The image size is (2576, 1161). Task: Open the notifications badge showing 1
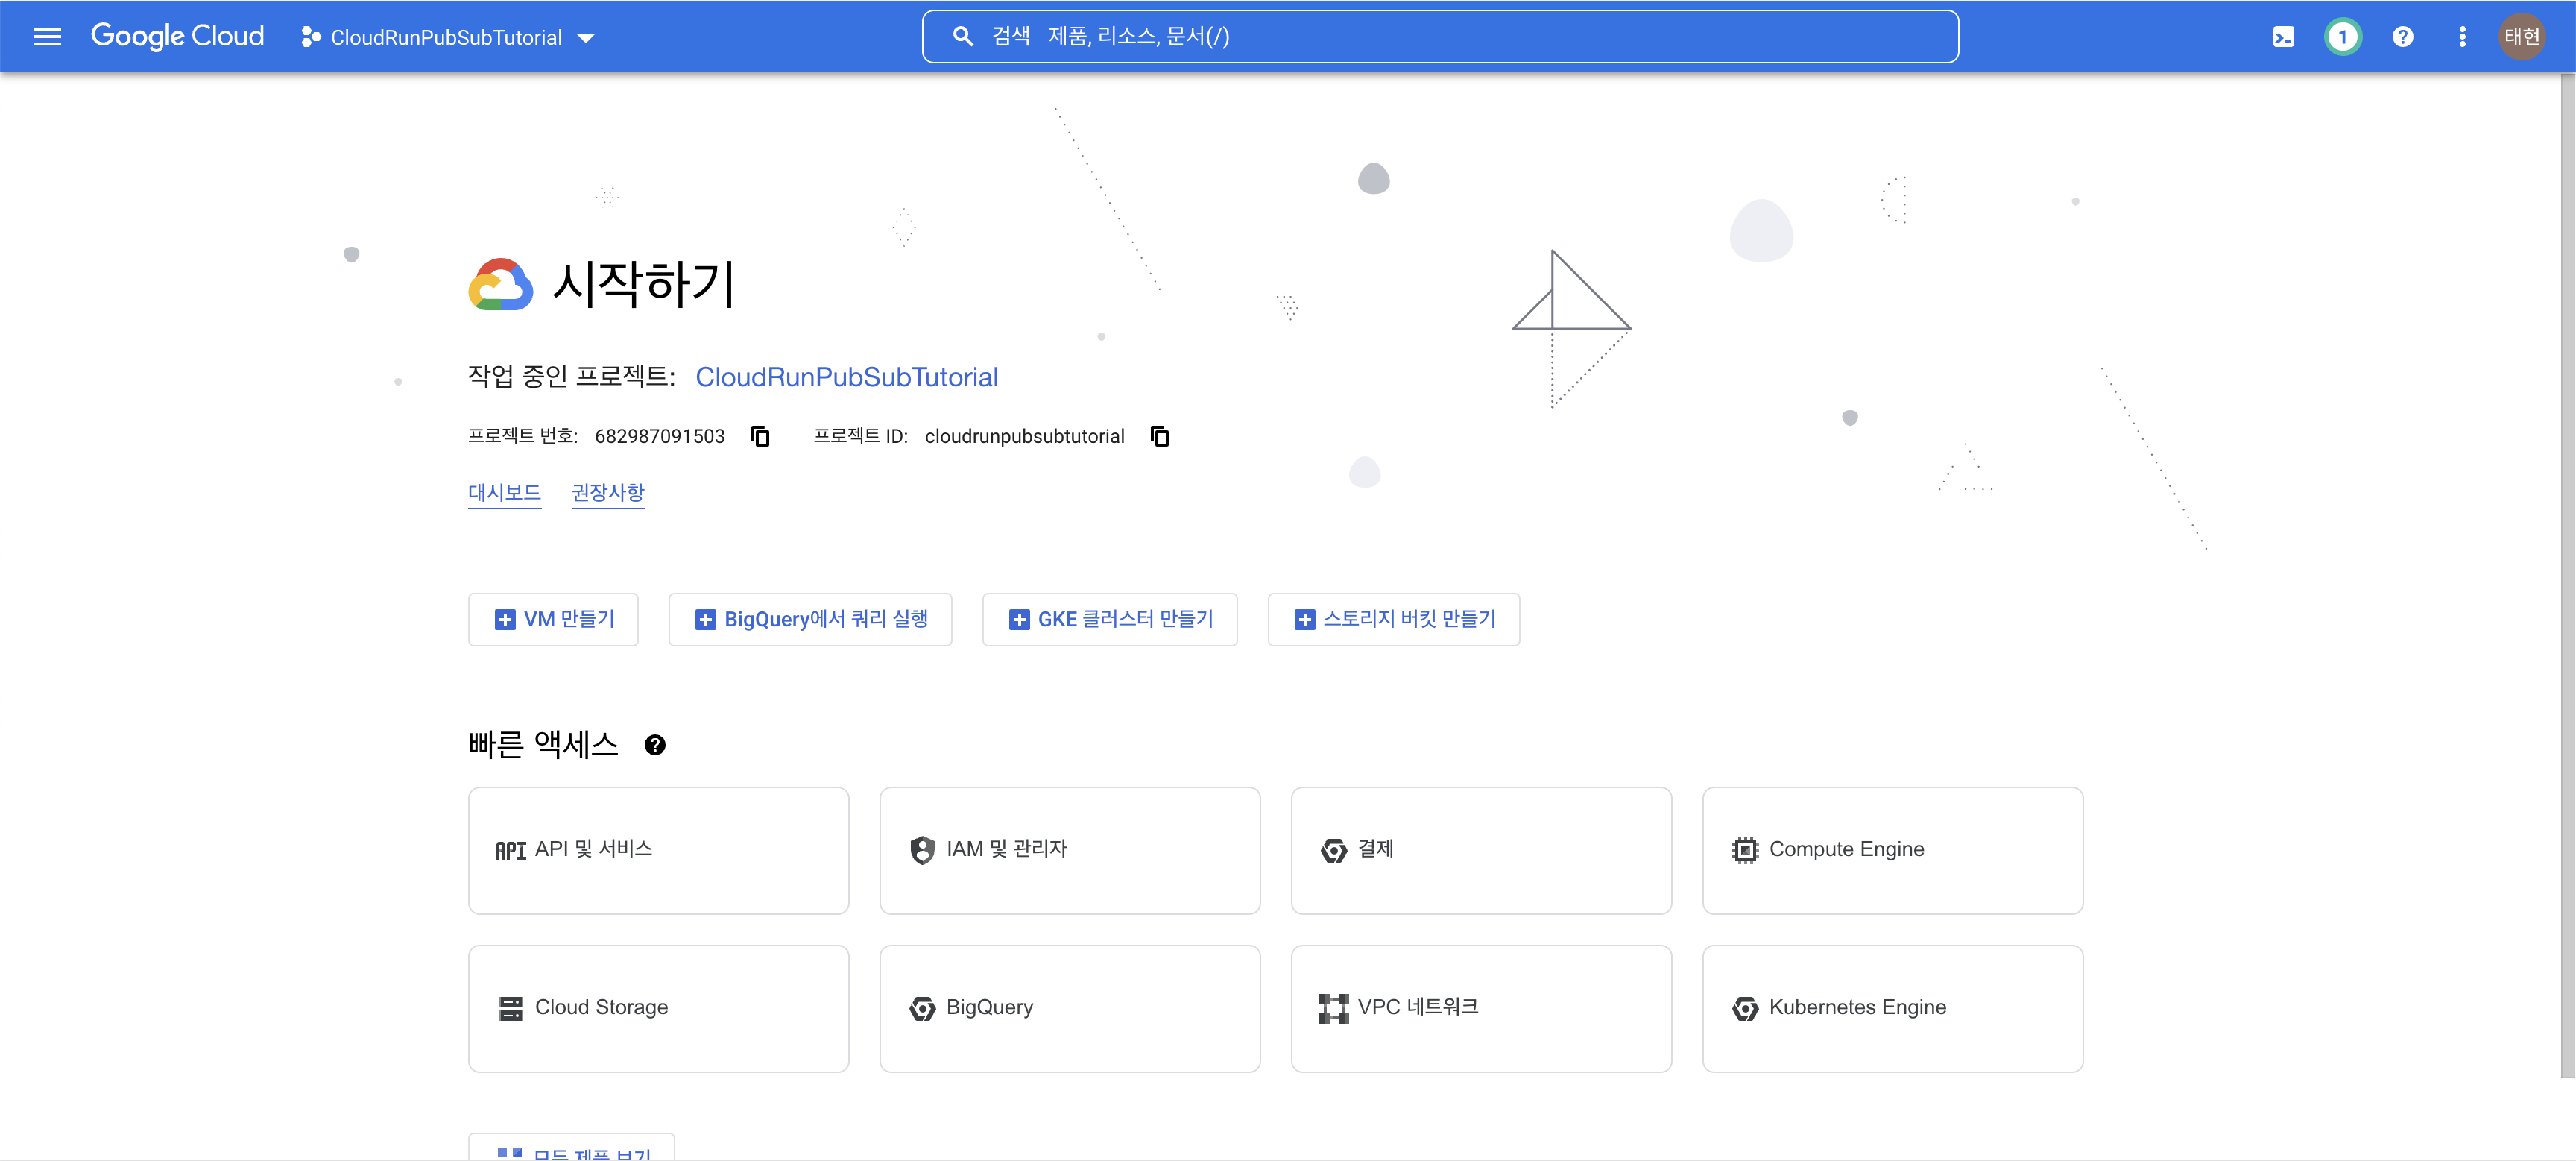click(2342, 37)
